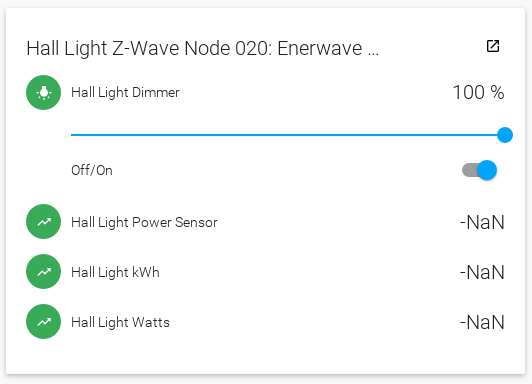Click the Off/On label text
Viewport: 532px width, 384px height.
(x=92, y=170)
